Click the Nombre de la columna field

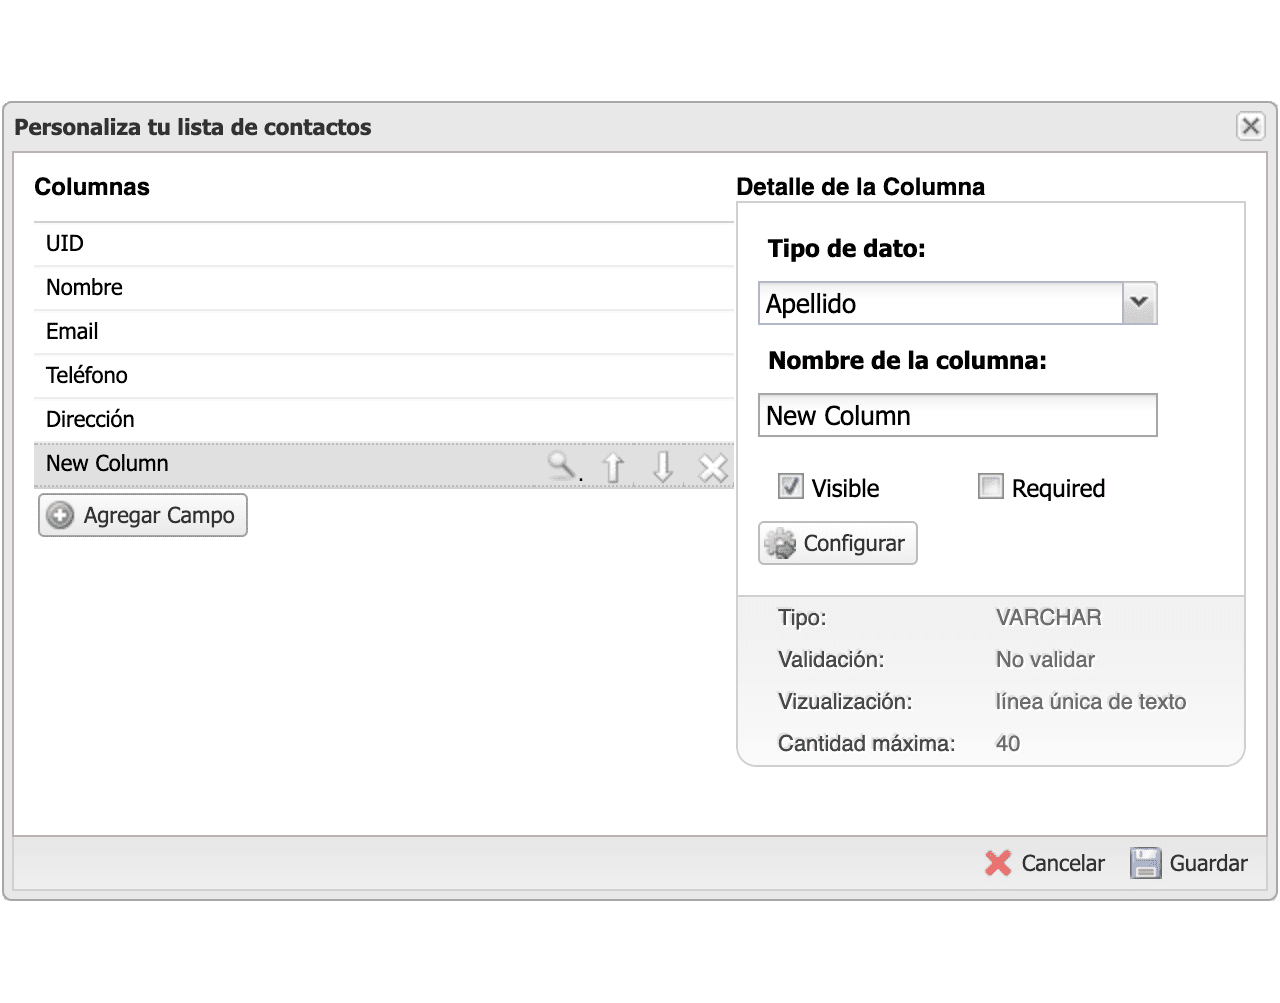[958, 415]
